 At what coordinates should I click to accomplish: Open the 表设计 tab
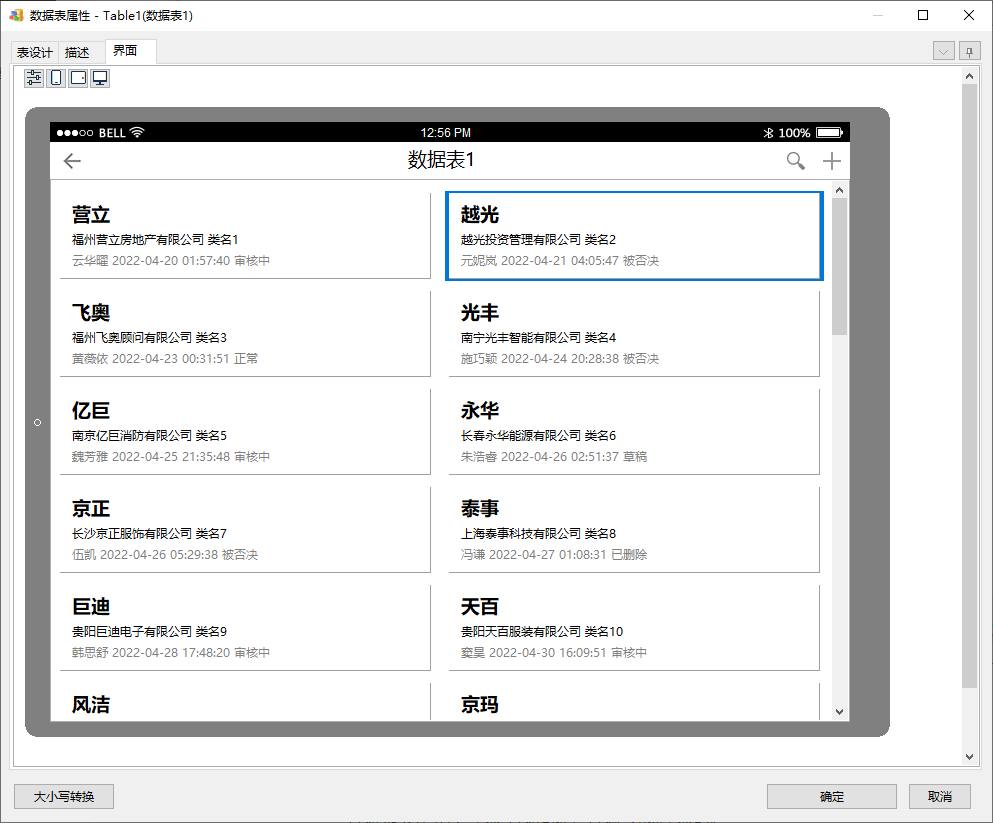tap(35, 53)
